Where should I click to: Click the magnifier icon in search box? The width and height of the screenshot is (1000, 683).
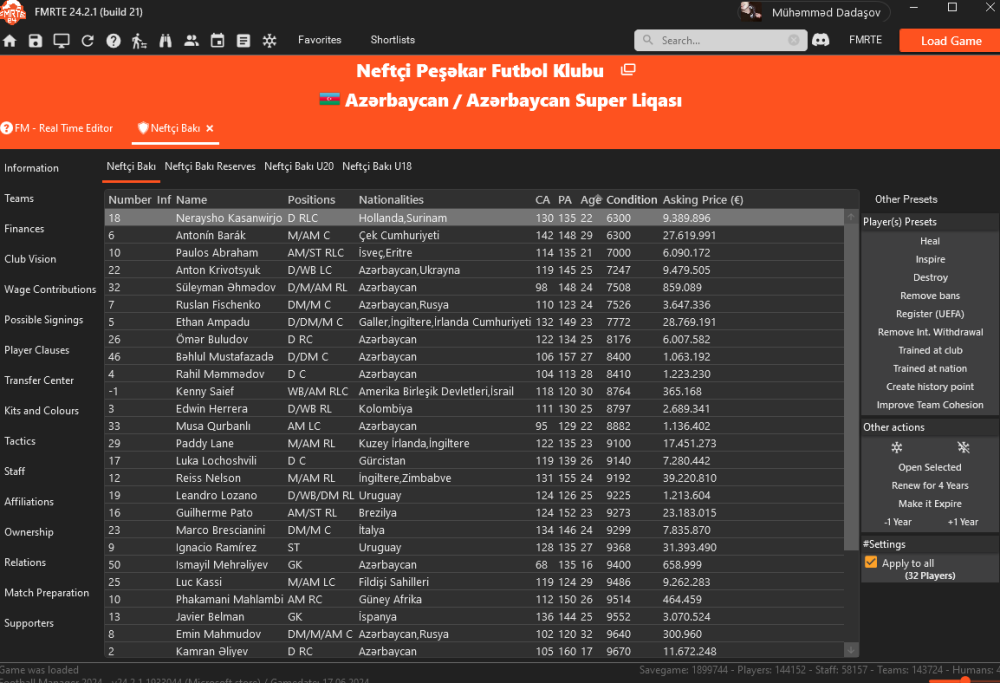click(x=648, y=40)
